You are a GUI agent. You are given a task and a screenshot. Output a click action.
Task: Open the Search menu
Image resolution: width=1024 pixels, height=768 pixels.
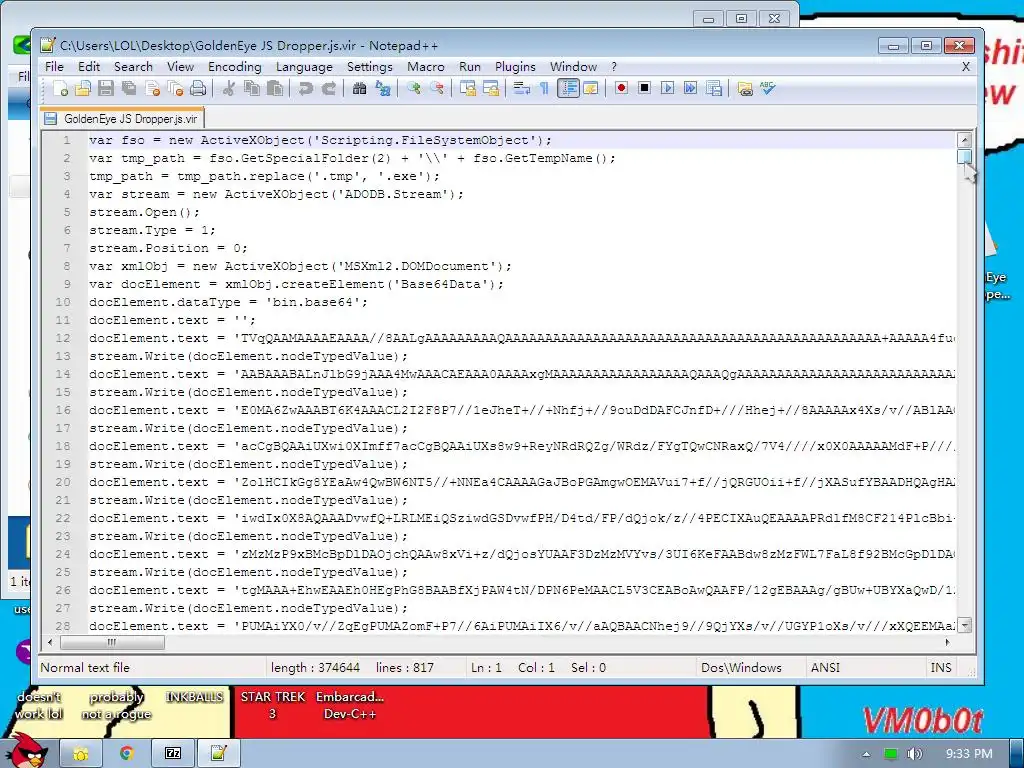pyautogui.click(x=133, y=67)
